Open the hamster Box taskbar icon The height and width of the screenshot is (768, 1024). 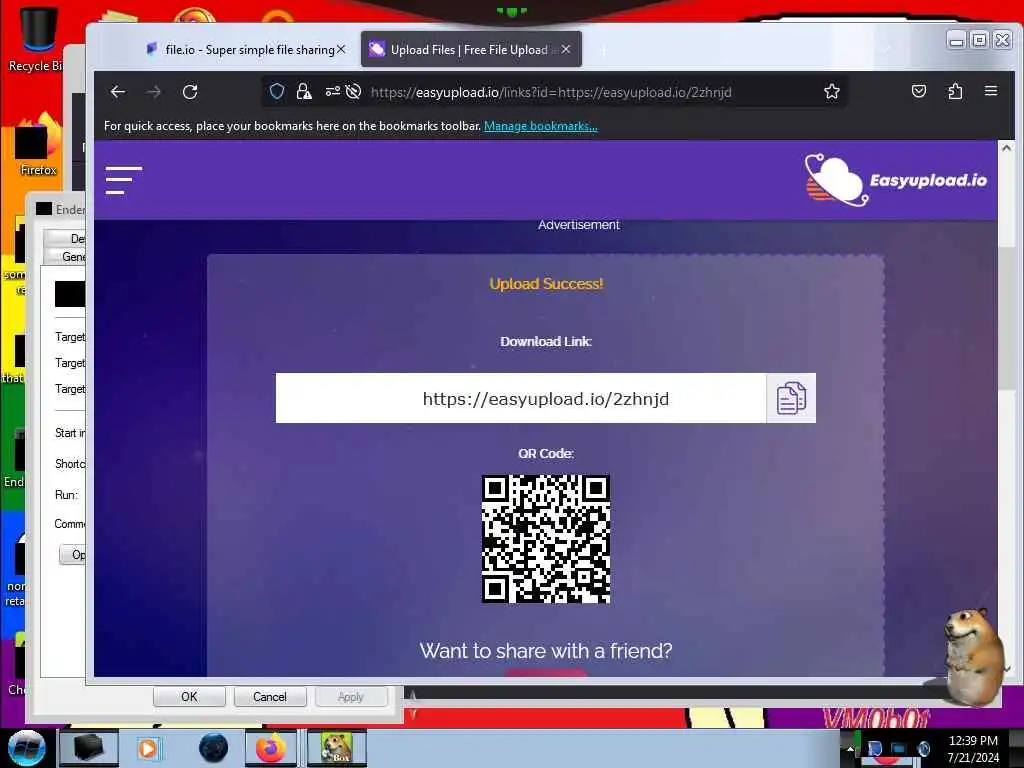point(336,748)
